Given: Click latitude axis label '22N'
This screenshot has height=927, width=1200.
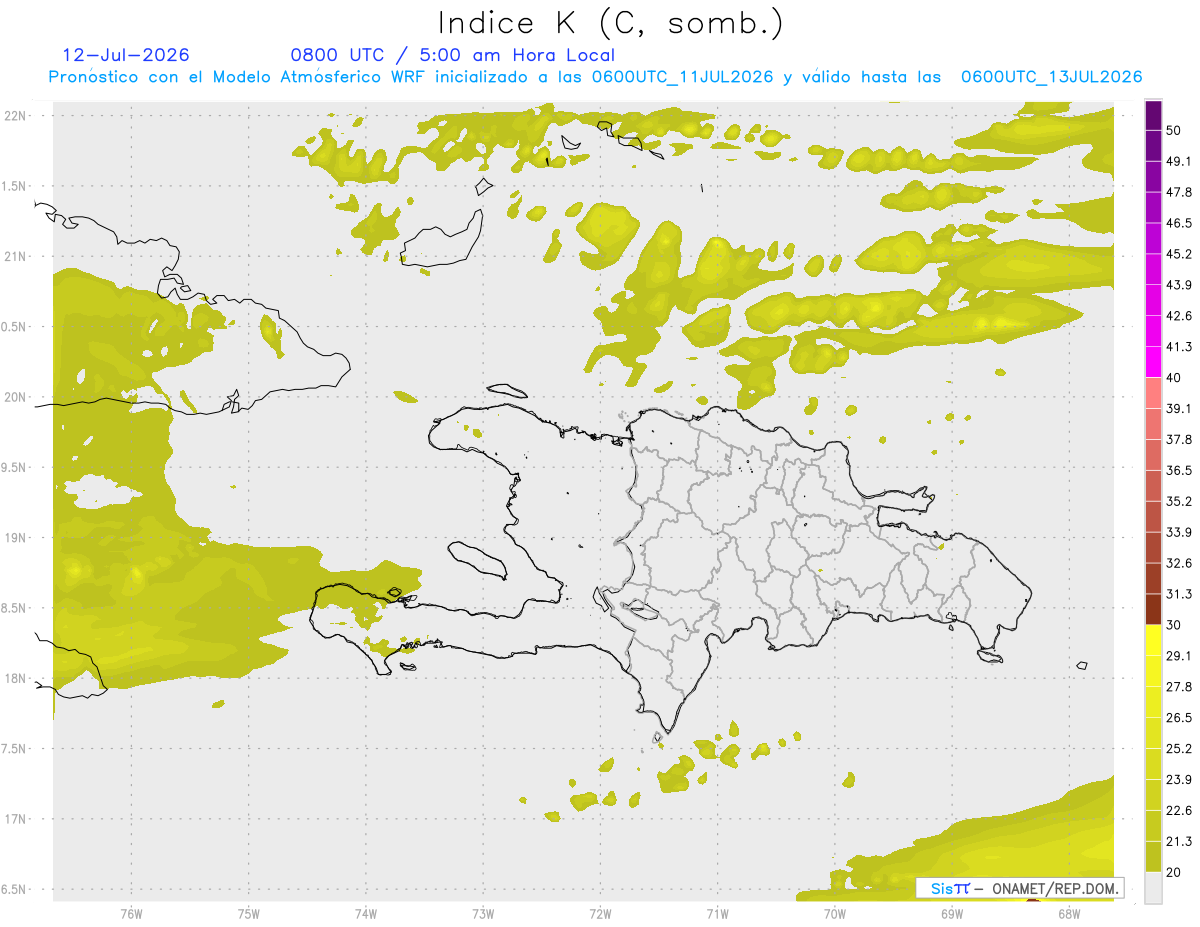Looking at the screenshot, I should (x=16, y=115).
